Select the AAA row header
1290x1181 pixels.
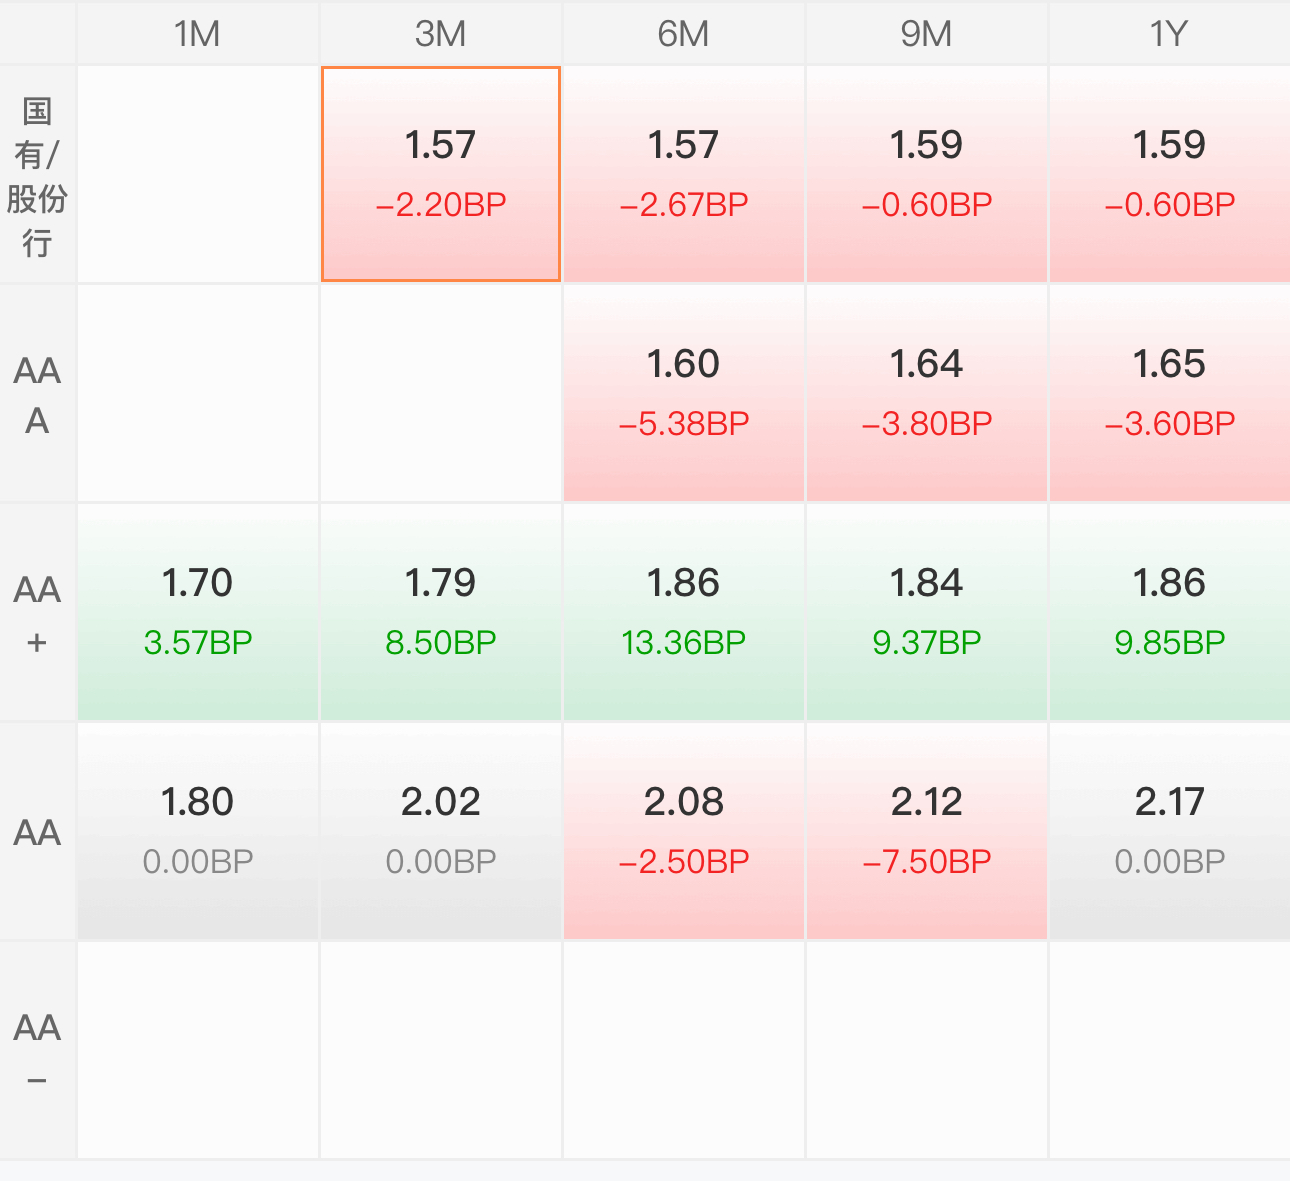click(x=37, y=394)
